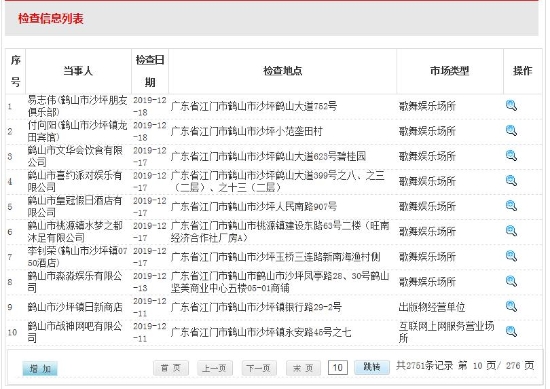The height and width of the screenshot is (389, 550).
Task: Select party name 鹤山市淼淼娱乐有限公司
Action: click(x=75, y=282)
